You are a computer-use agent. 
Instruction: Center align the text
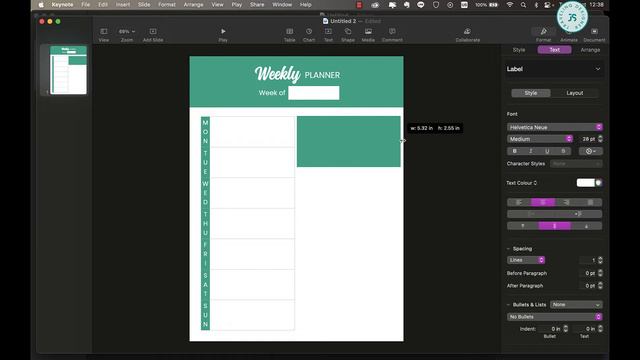[542, 202]
